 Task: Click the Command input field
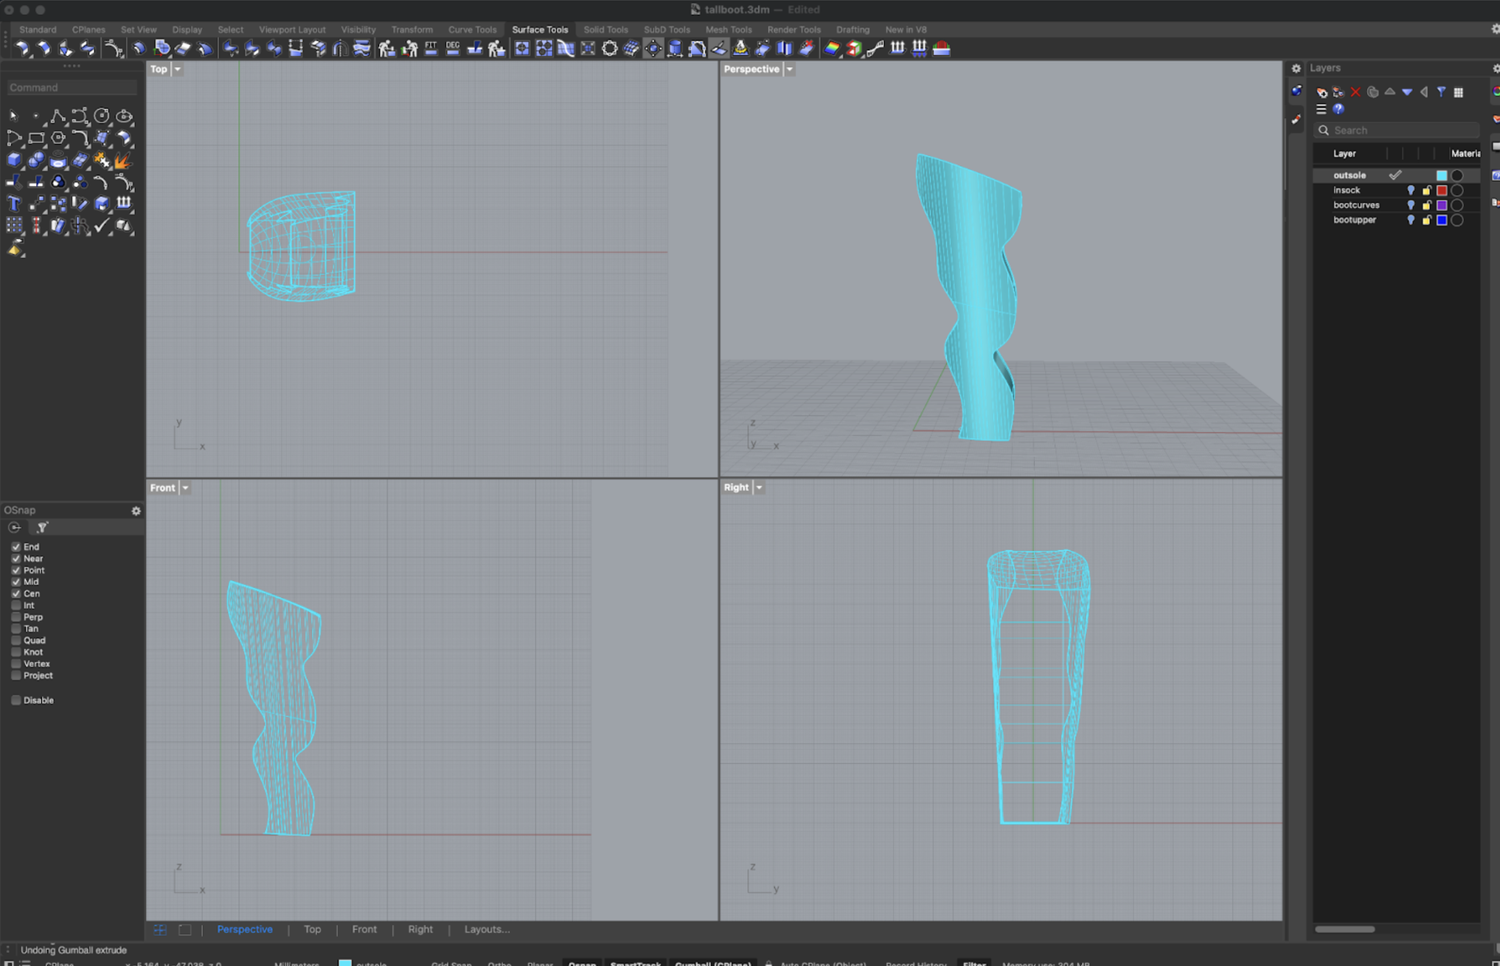72,88
